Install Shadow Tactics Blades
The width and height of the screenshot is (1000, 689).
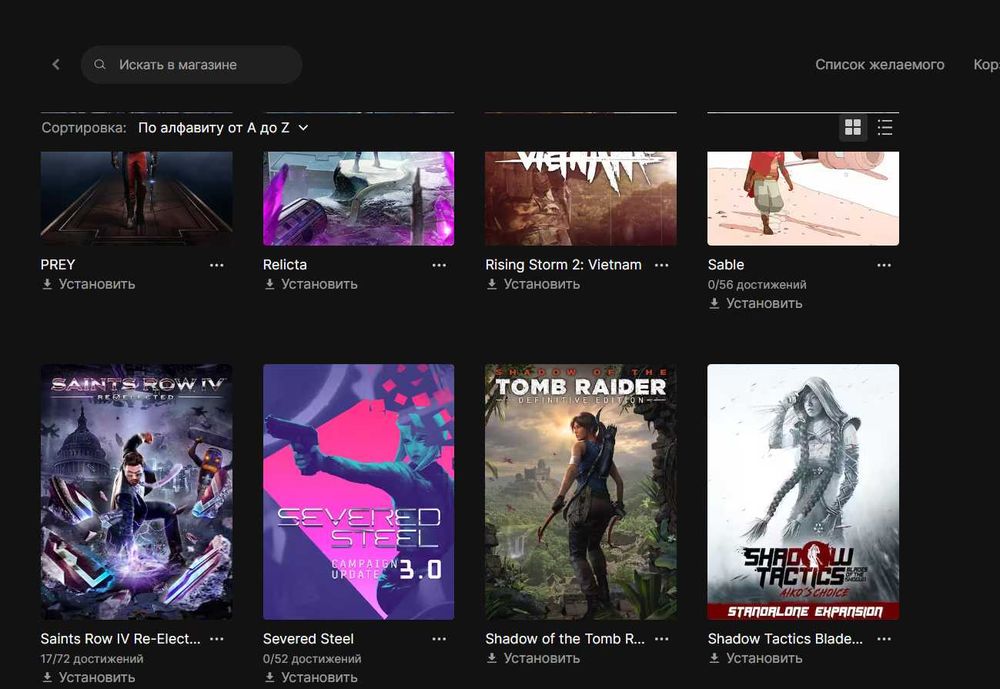pyautogui.click(x=756, y=658)
